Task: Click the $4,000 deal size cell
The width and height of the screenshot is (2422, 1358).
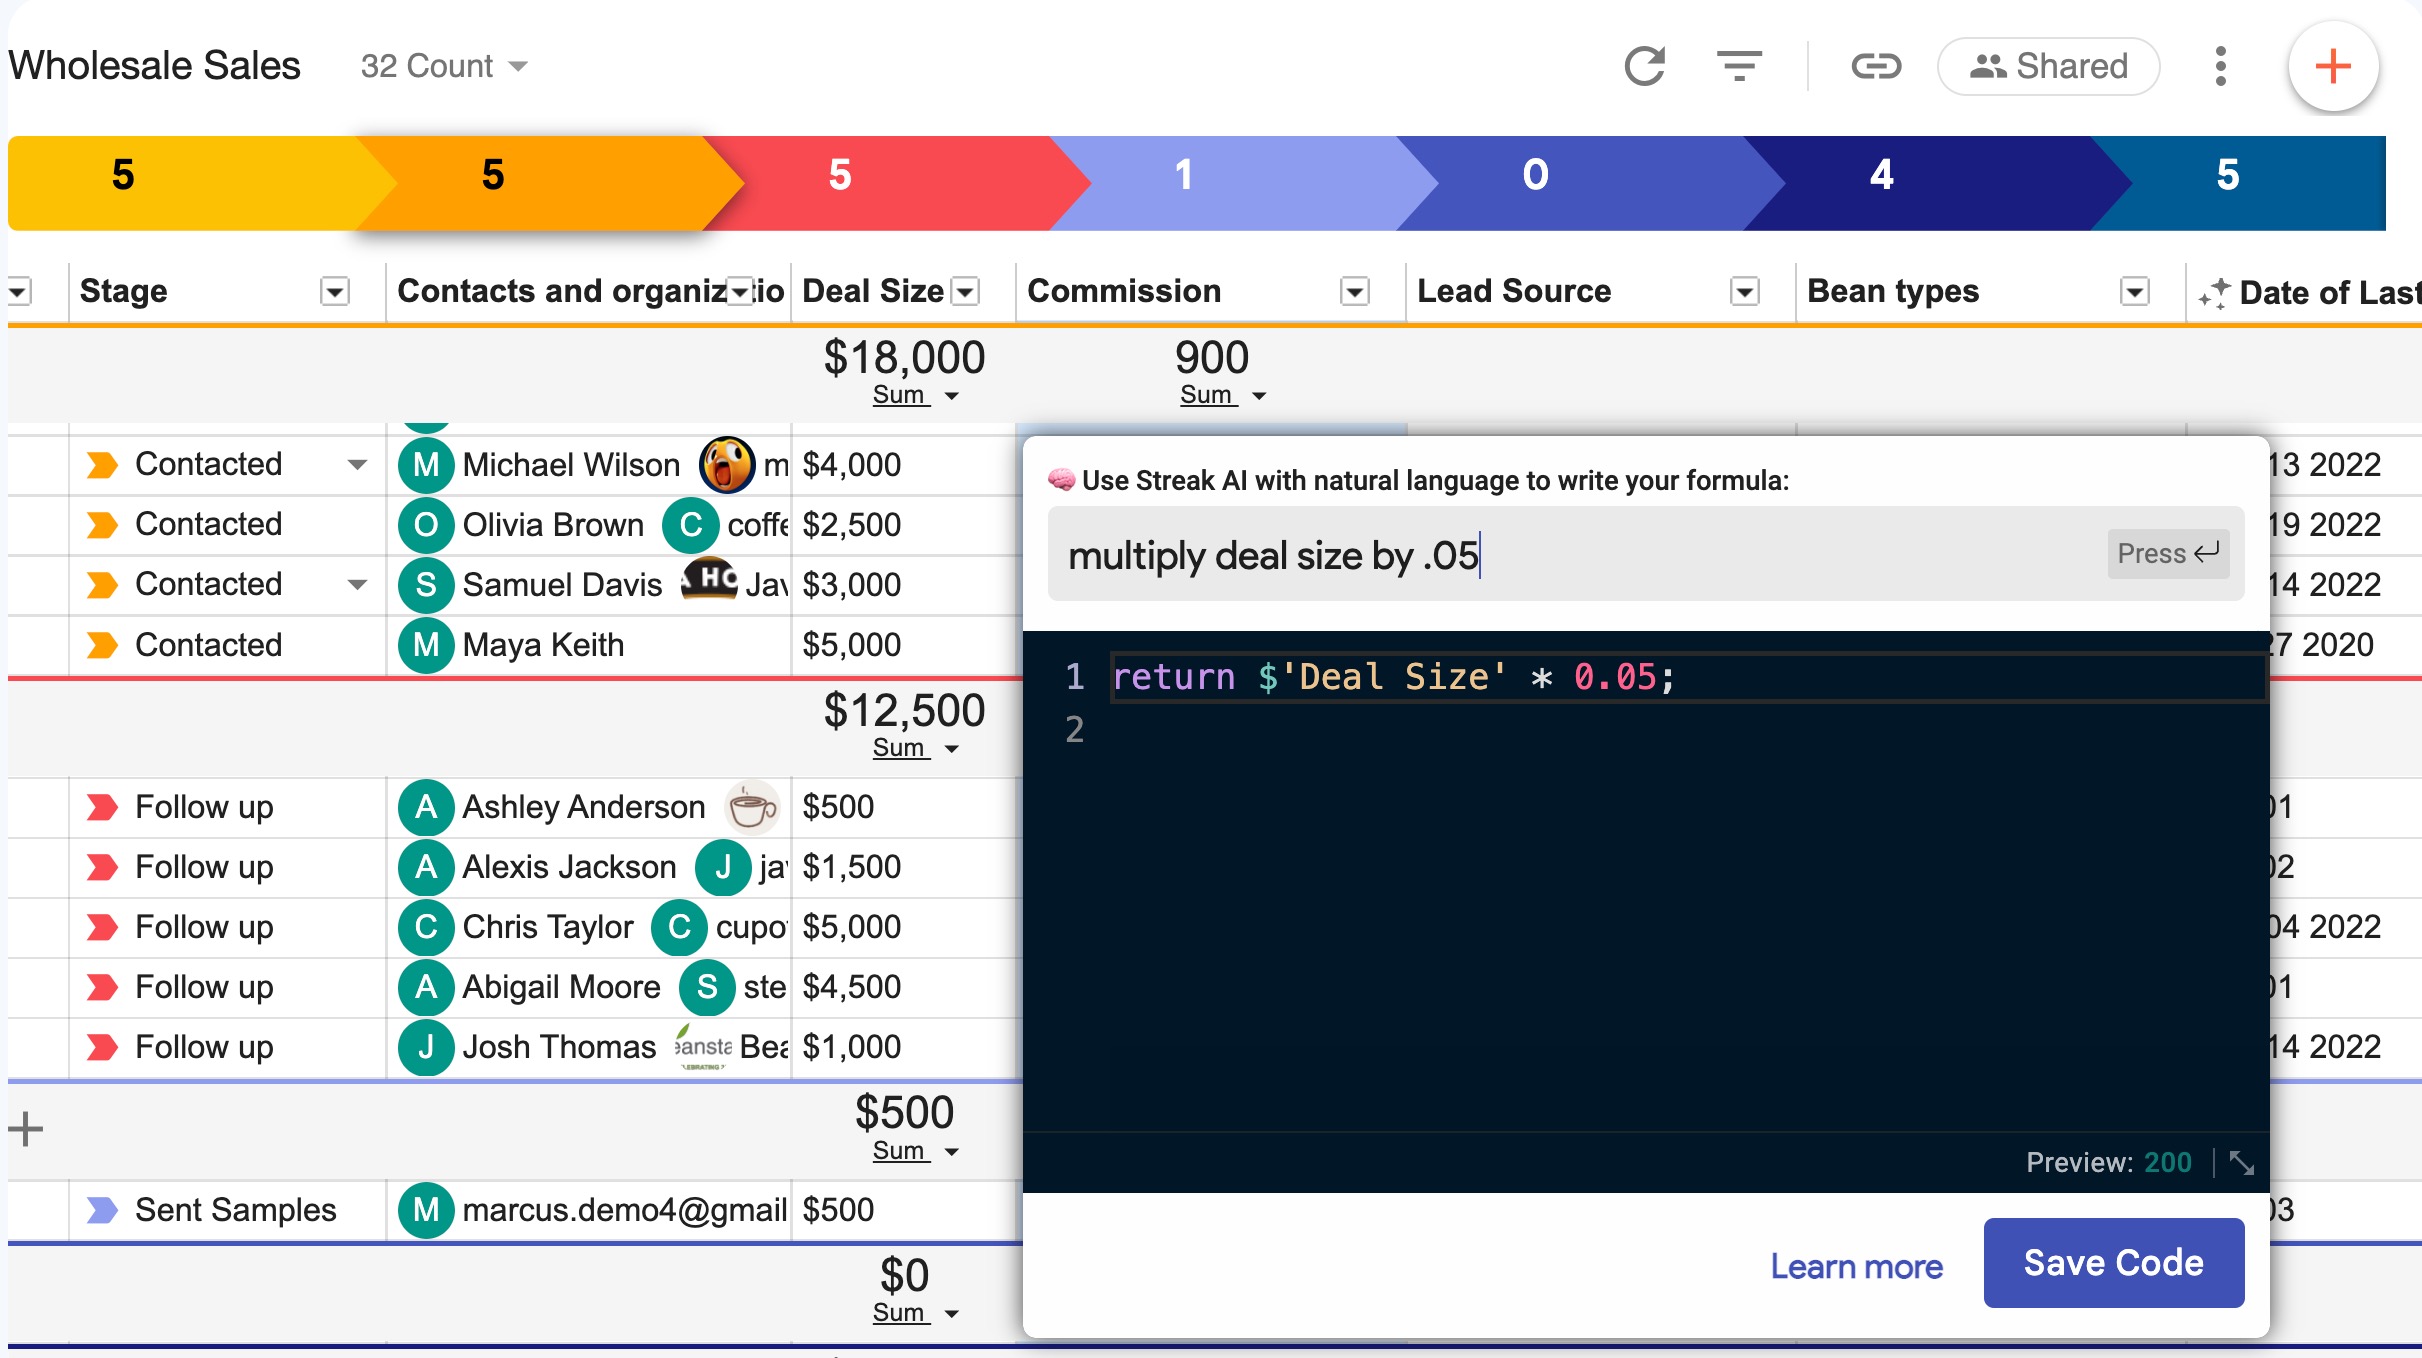Action: [x=905, y=465]
